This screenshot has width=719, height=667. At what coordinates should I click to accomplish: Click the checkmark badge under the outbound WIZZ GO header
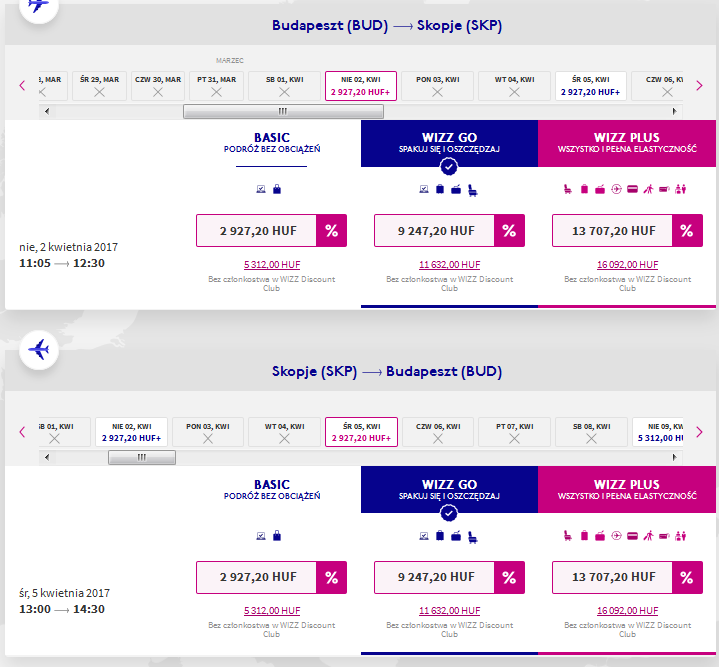[x=449, y=167]
